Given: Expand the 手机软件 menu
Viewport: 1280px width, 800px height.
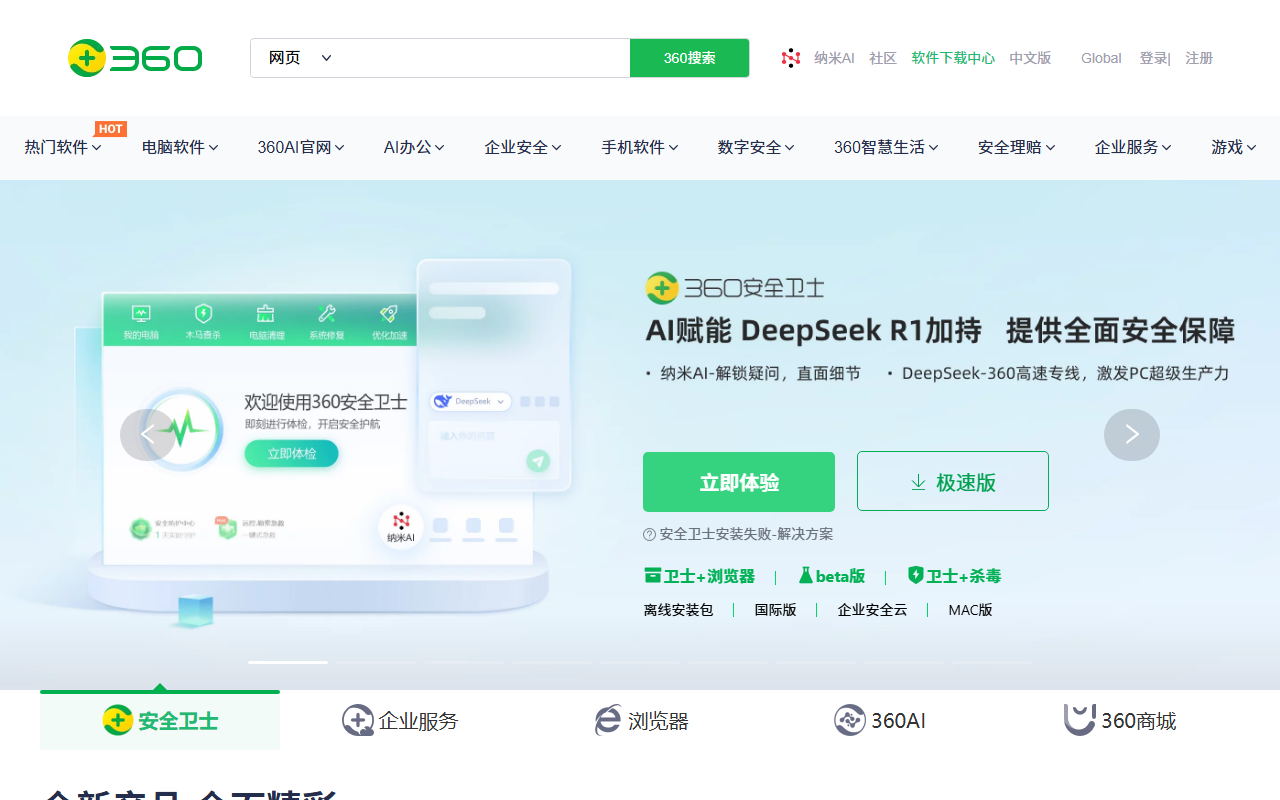Looking at the screenshot, I should pyautogui.click(x=640, y=147).
